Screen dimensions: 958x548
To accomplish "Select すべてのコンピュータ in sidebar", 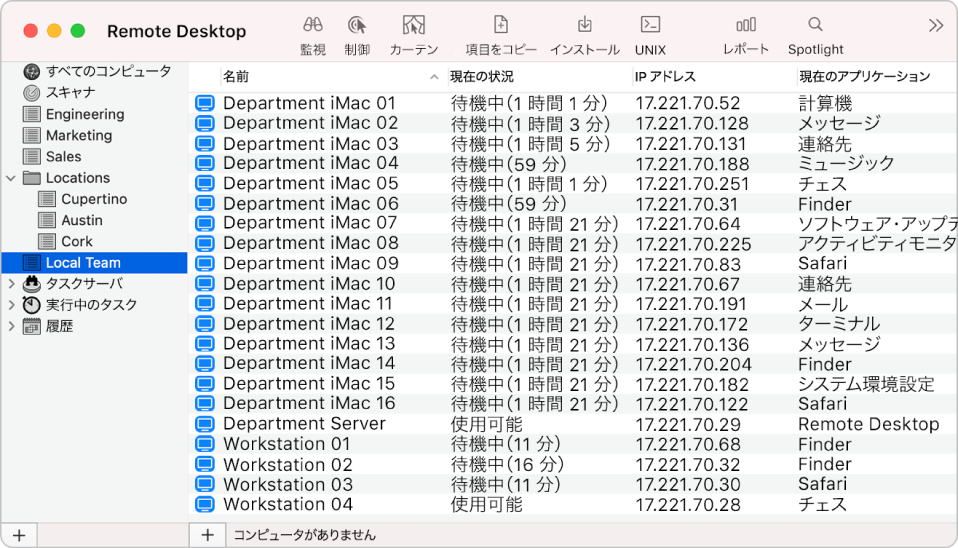I will coord(109,71).
